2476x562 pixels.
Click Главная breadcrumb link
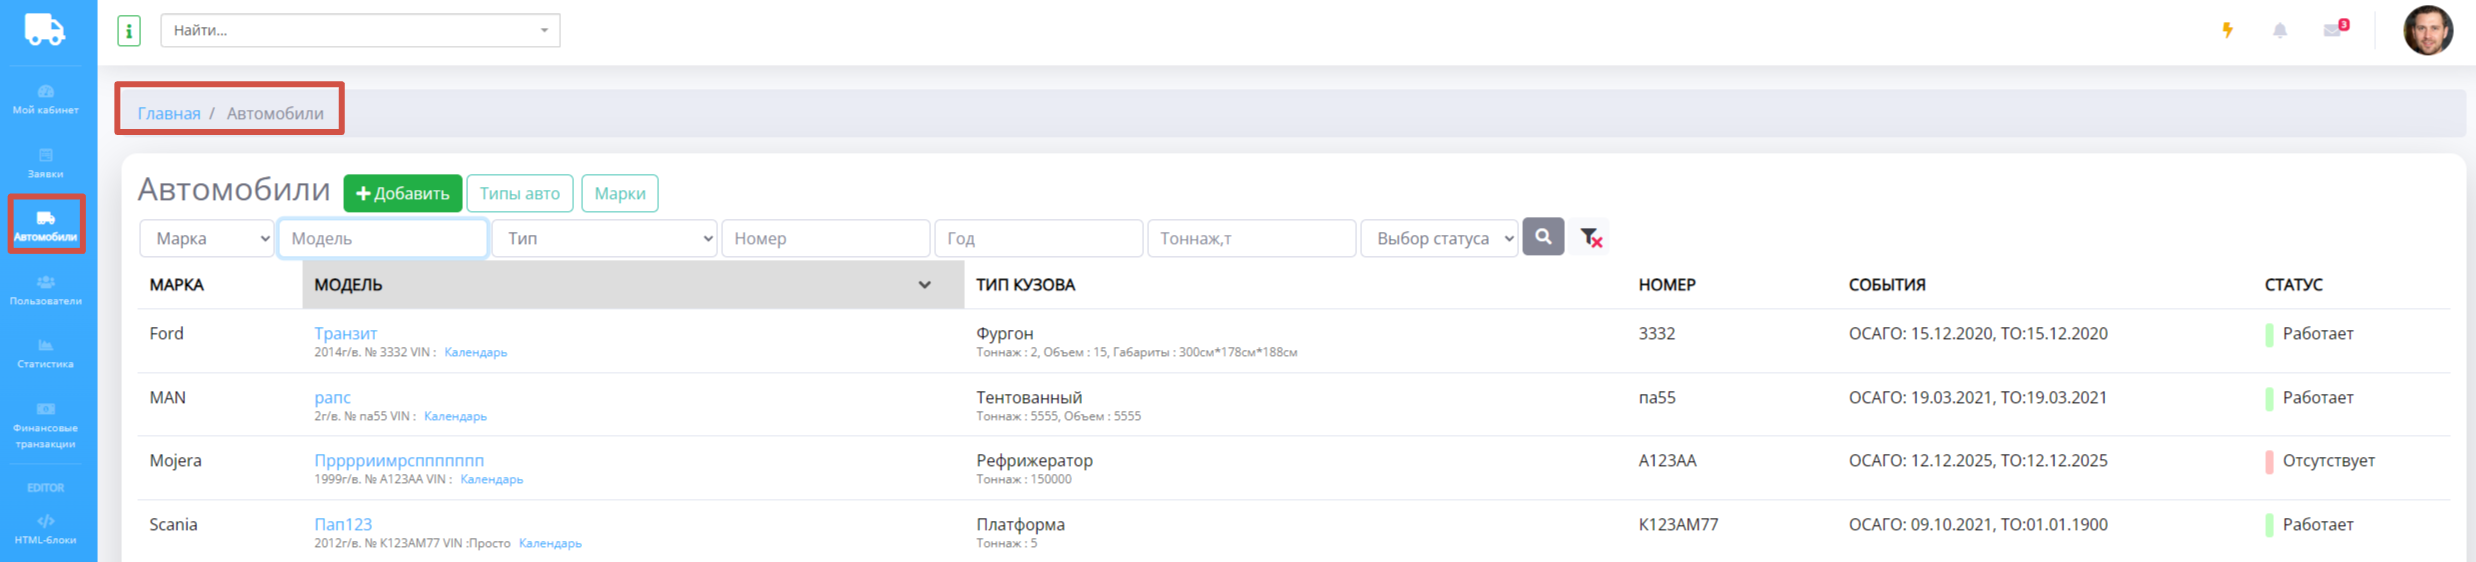tap(169, 113)
